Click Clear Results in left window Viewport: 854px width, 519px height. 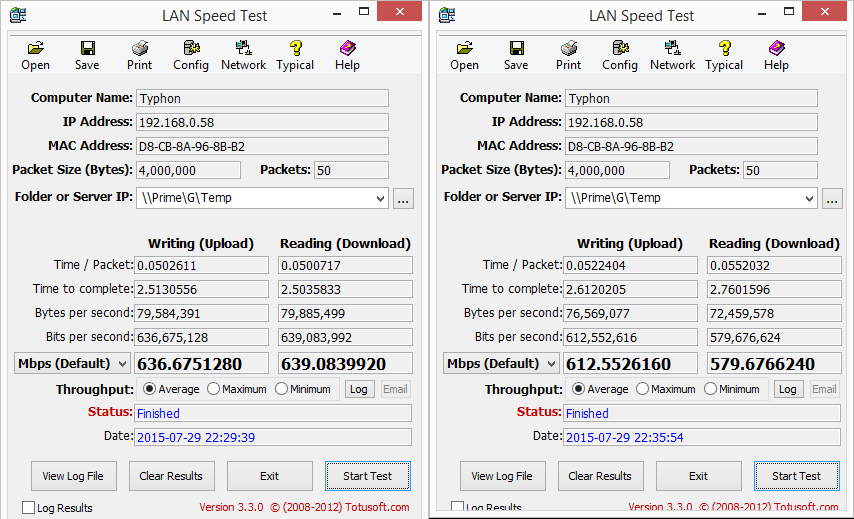172,476
